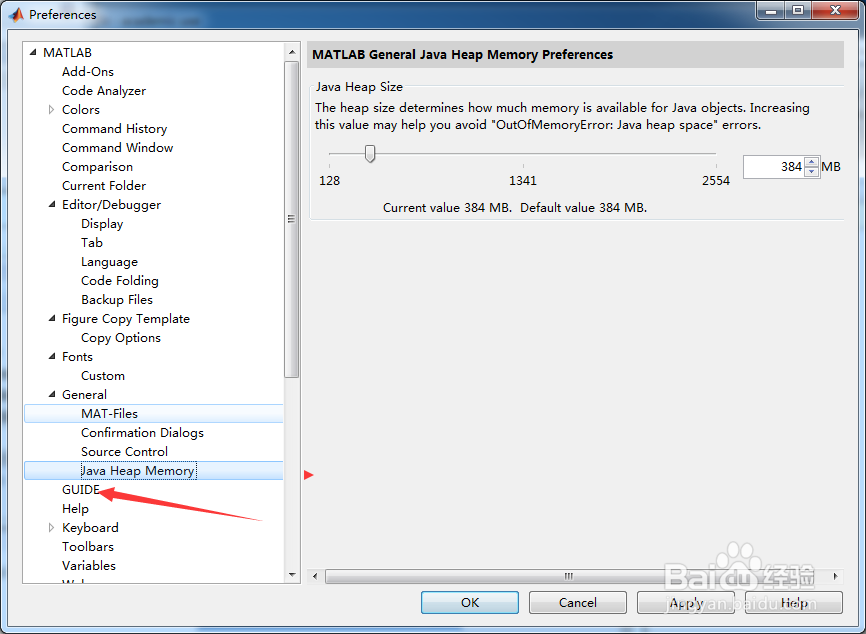
Task: Click the right panel horizontal scrollbar thumb
Action: 569,576
